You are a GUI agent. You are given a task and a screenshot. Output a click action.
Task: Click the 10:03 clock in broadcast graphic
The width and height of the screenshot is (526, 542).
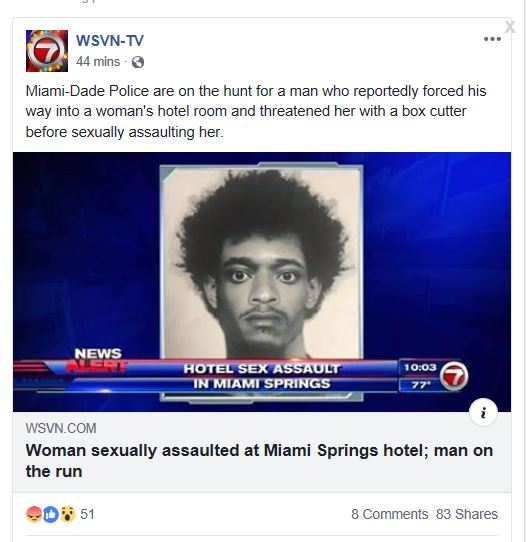coord(420,367)
